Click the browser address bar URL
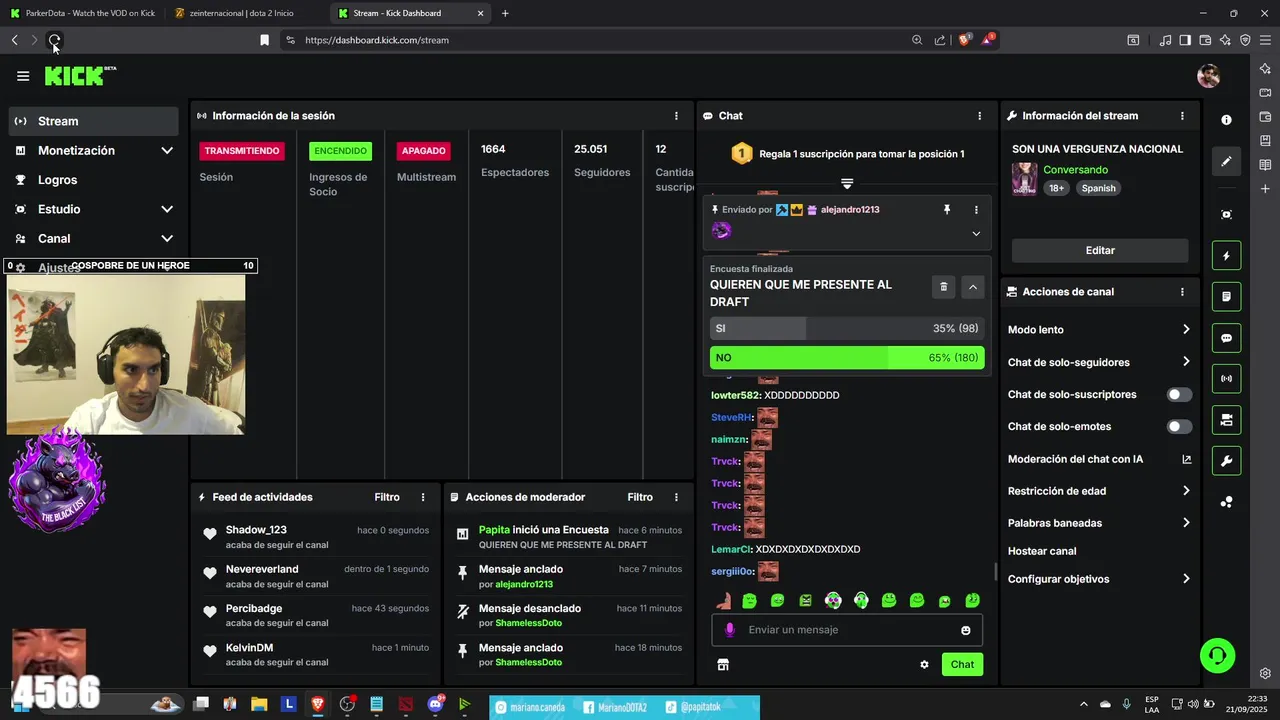The width and height of the screenshot is (1280, 720). (377, 40)
